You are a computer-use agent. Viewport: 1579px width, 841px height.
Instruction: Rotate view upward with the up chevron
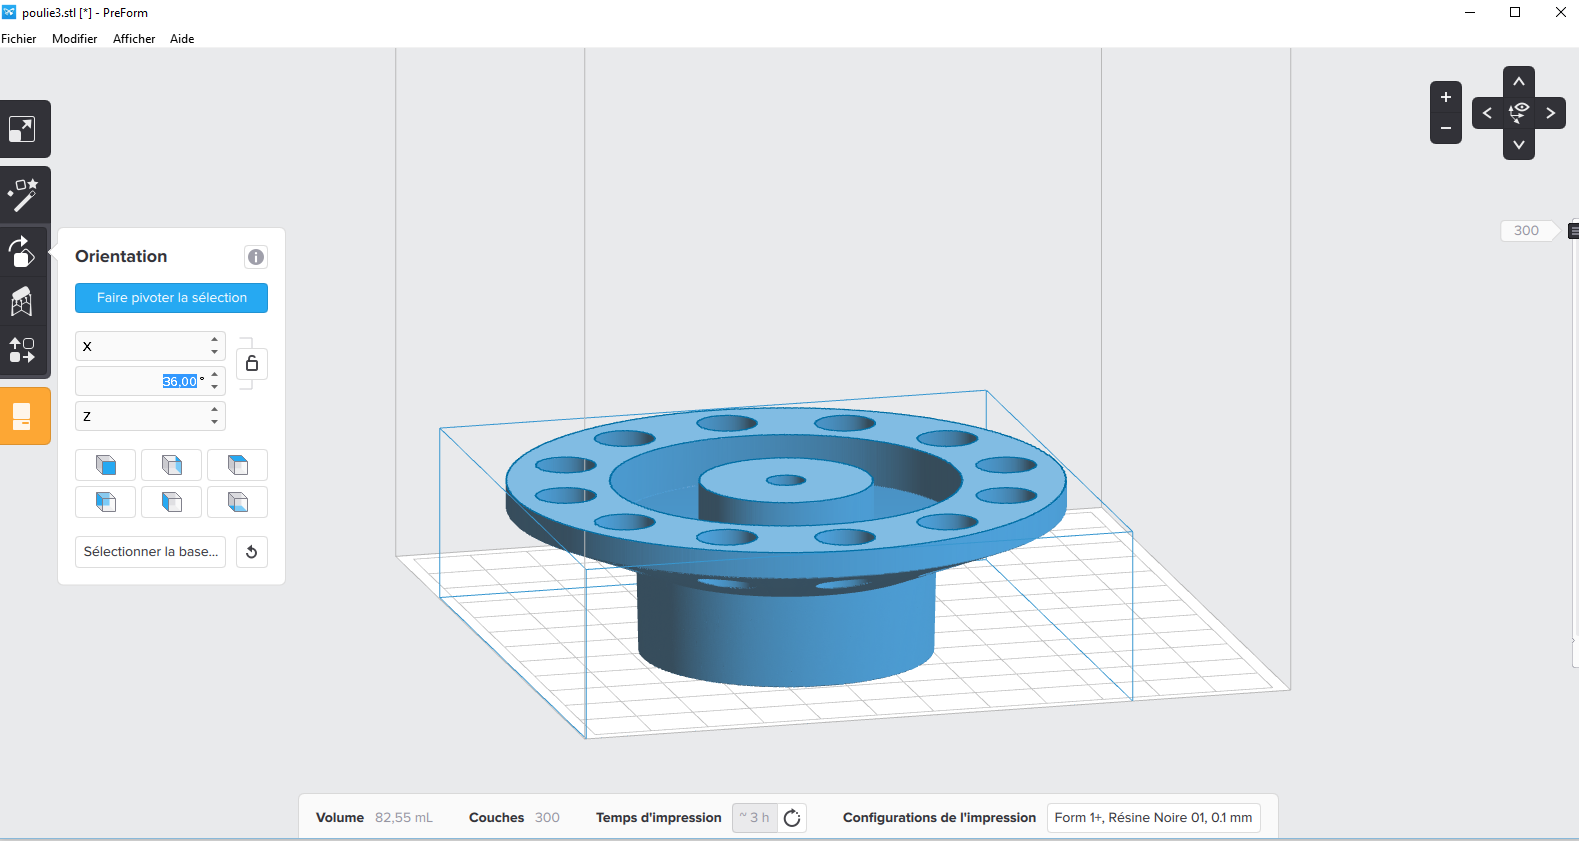(1519, 82)
